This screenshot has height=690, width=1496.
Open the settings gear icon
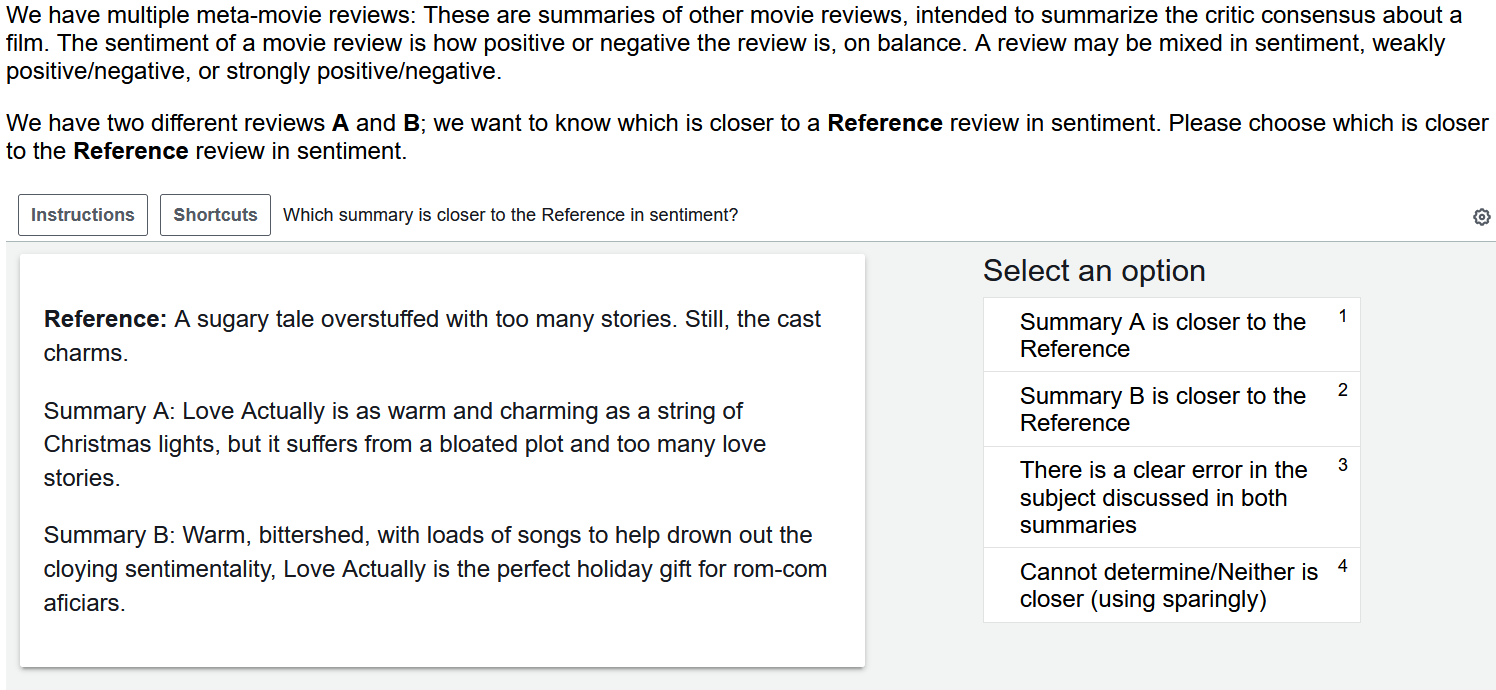(1482, 217)
